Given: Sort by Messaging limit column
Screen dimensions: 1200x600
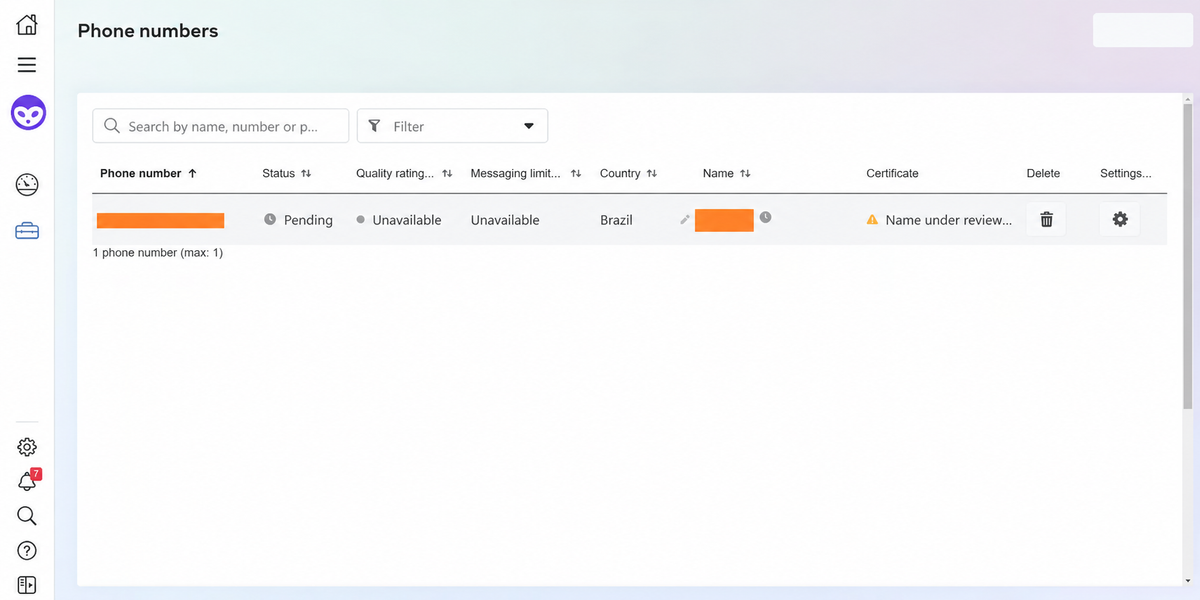Looking at the screenshot, I should (x=526, y=173).
